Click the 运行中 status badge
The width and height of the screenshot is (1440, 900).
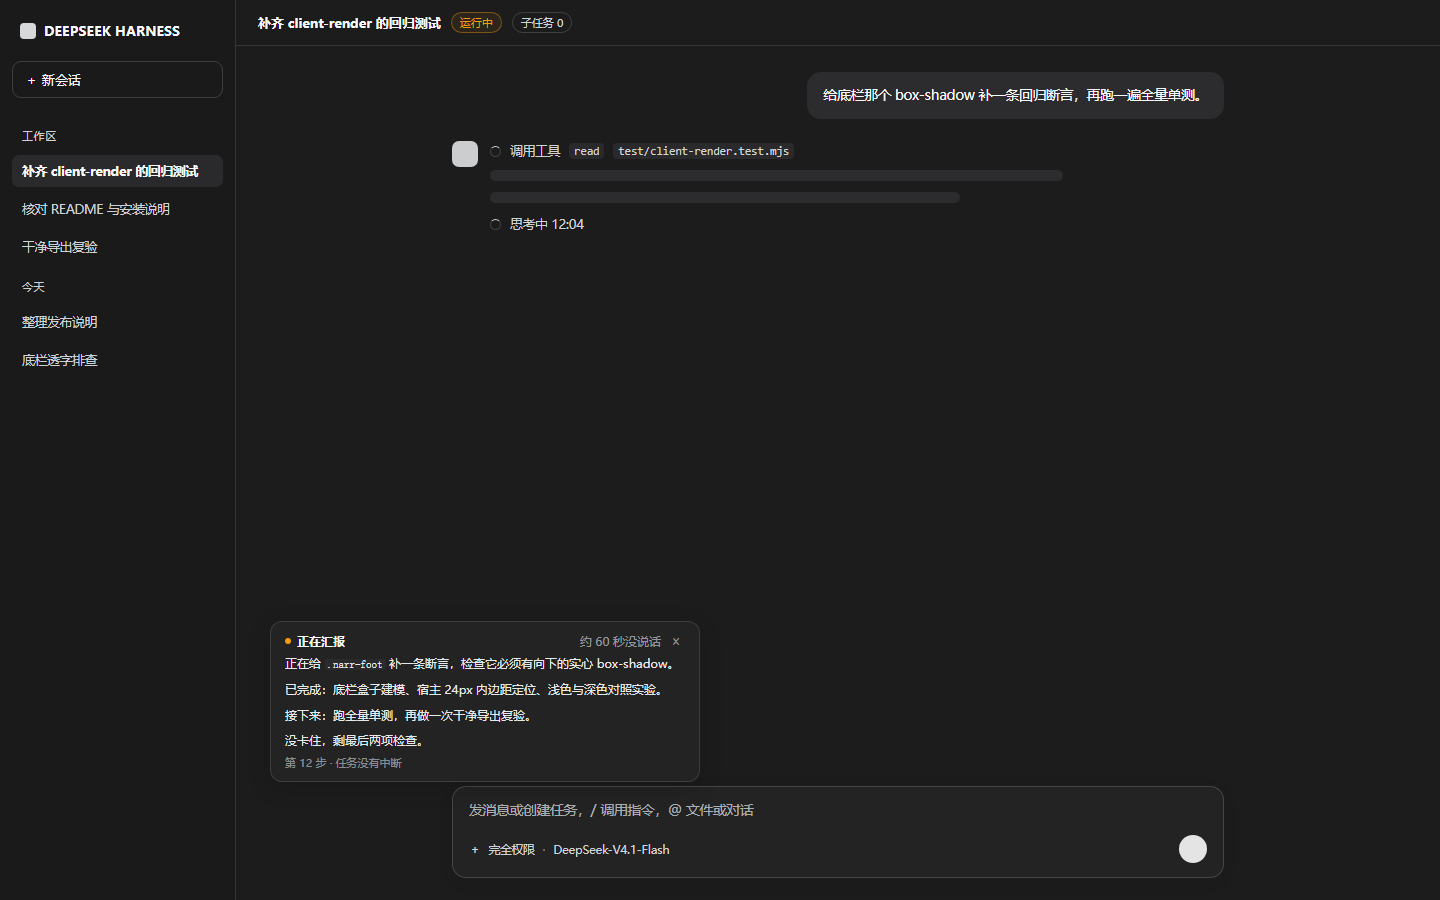tap(476, 23)
